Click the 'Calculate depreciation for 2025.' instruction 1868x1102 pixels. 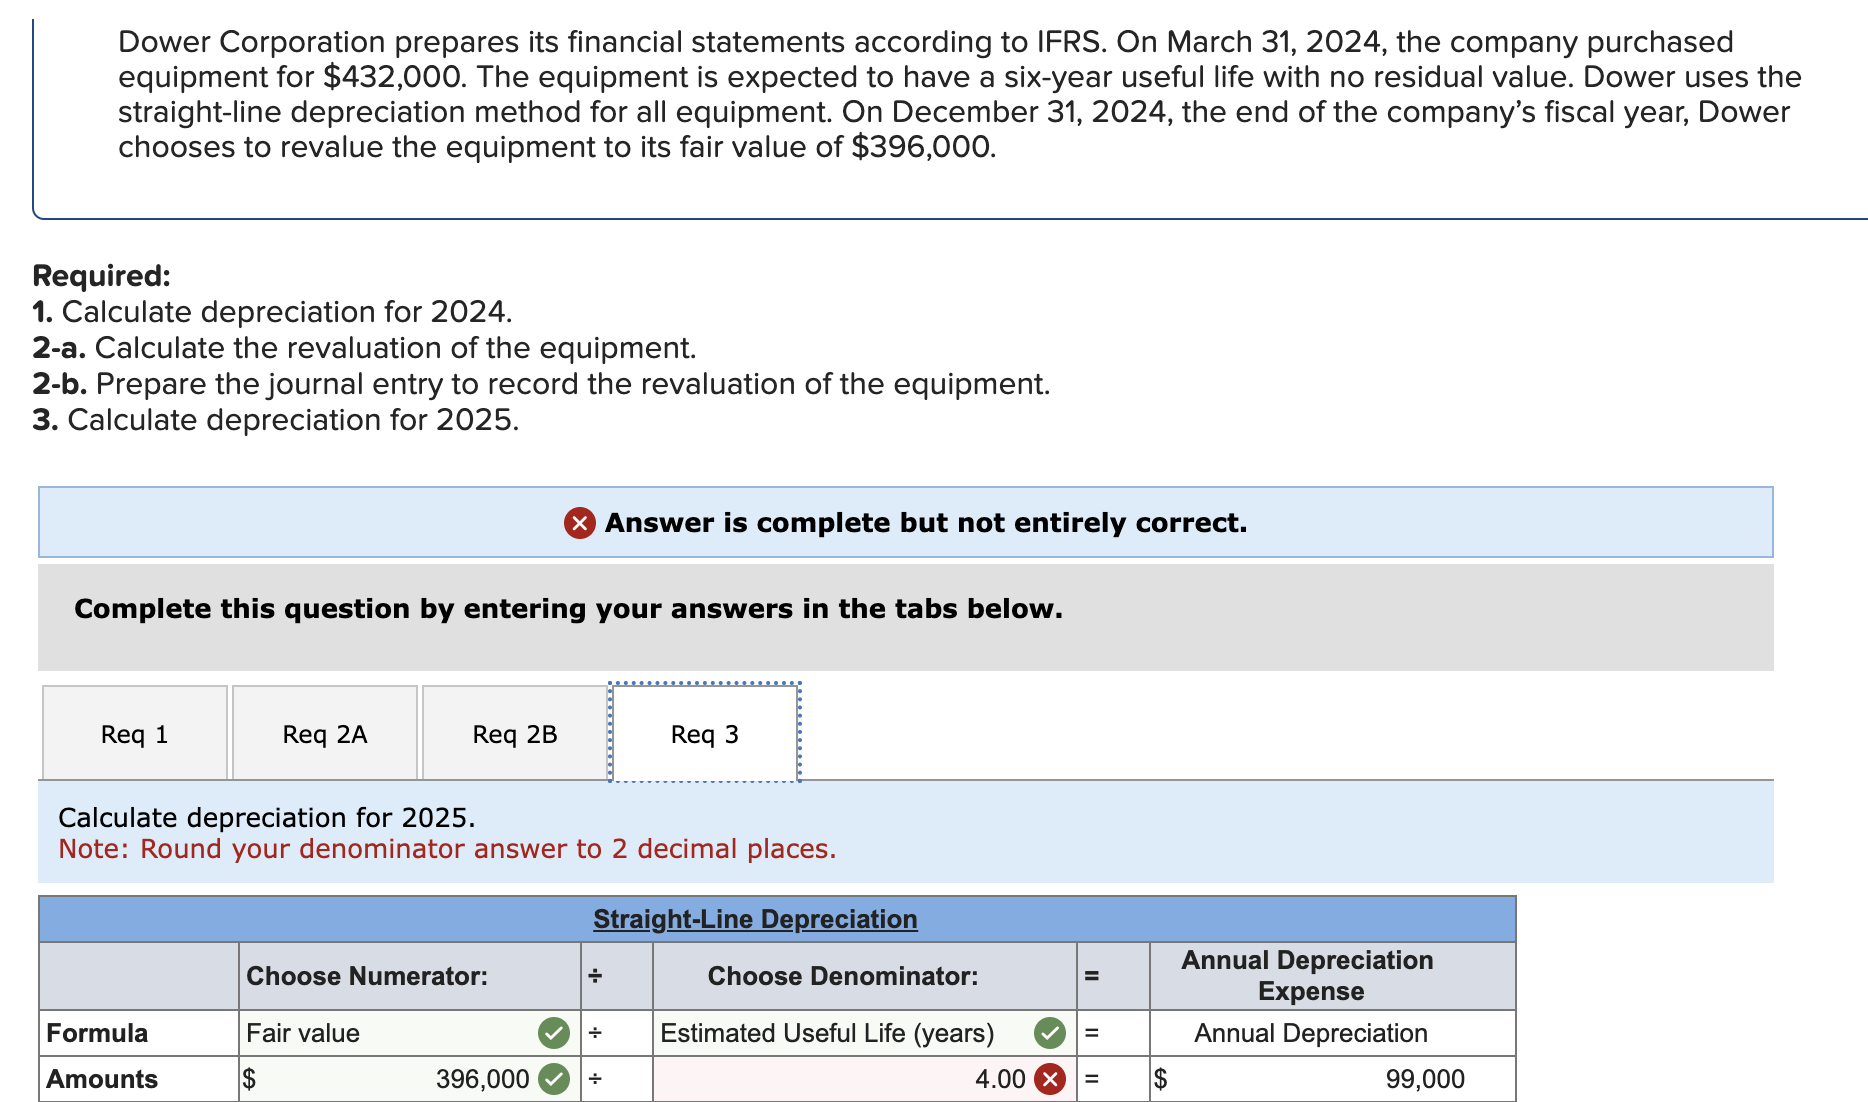267,818
